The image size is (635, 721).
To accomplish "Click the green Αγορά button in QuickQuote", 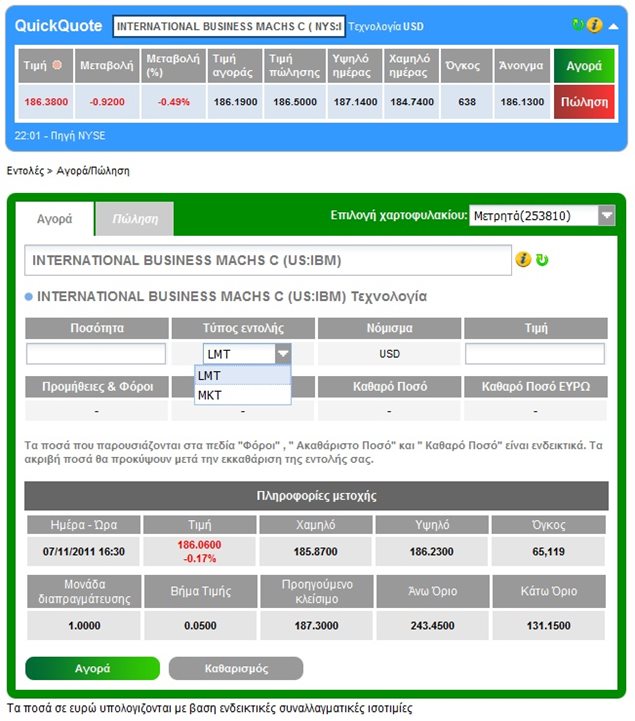I will point(584,66).
